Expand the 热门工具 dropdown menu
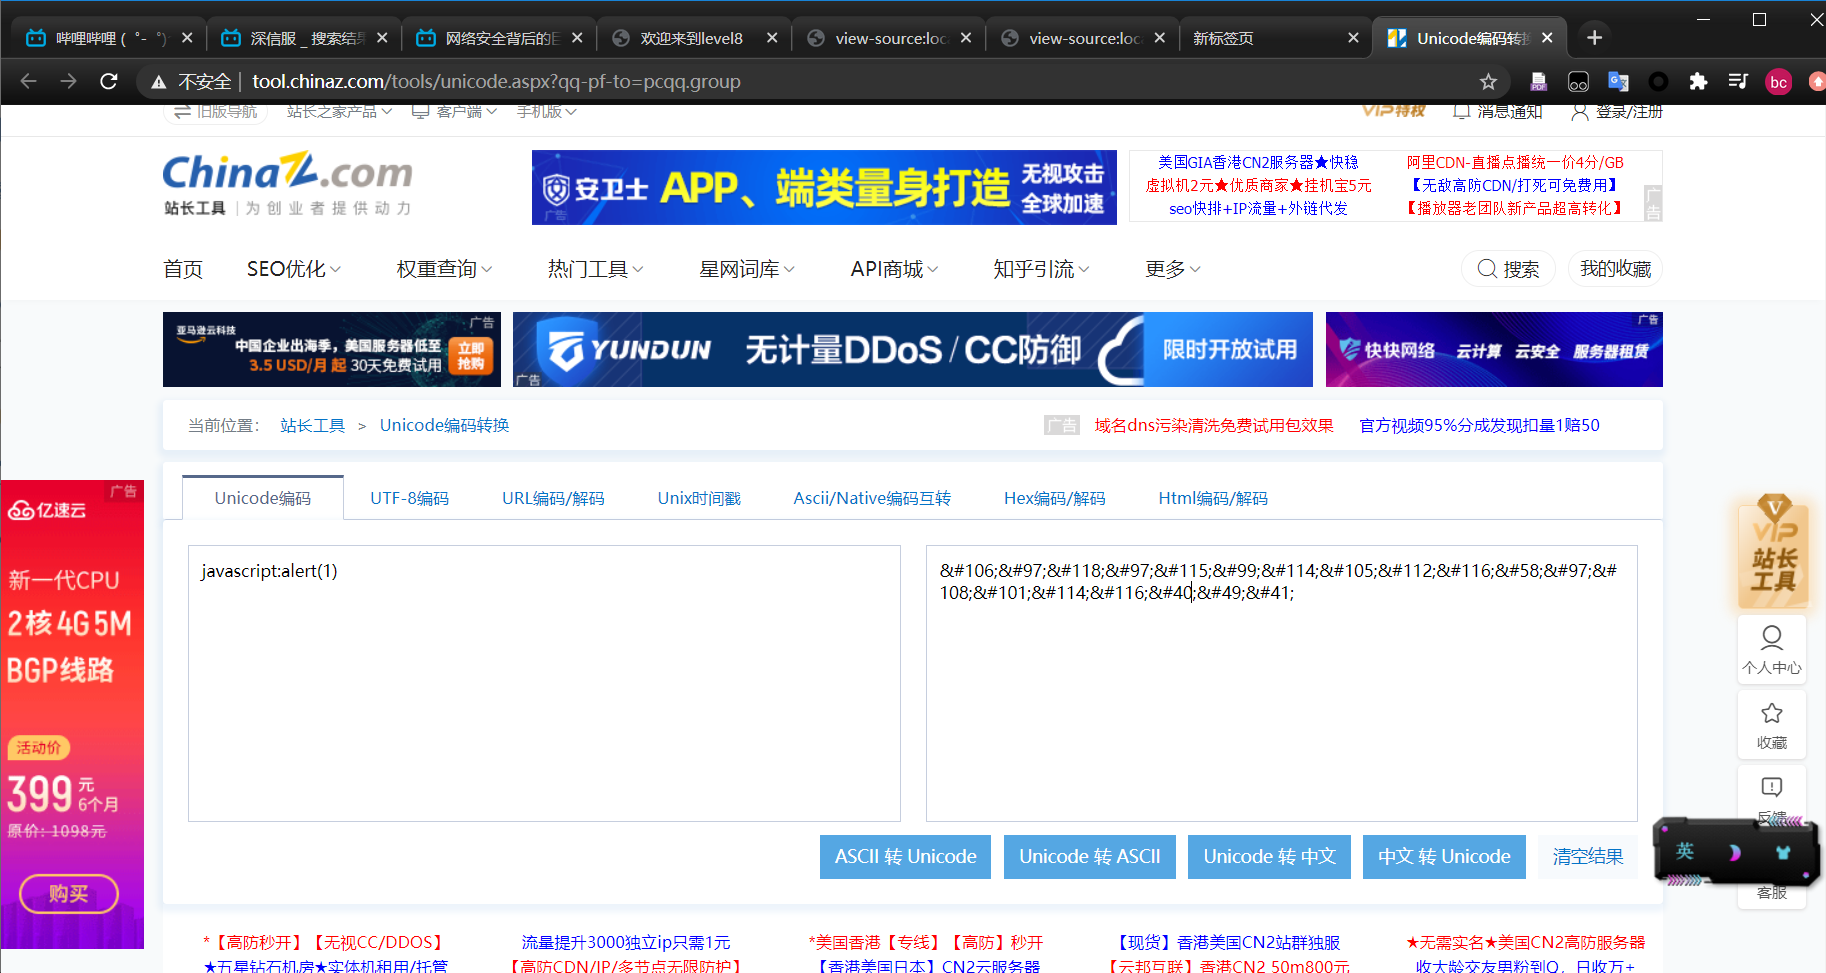 (595, 269)
